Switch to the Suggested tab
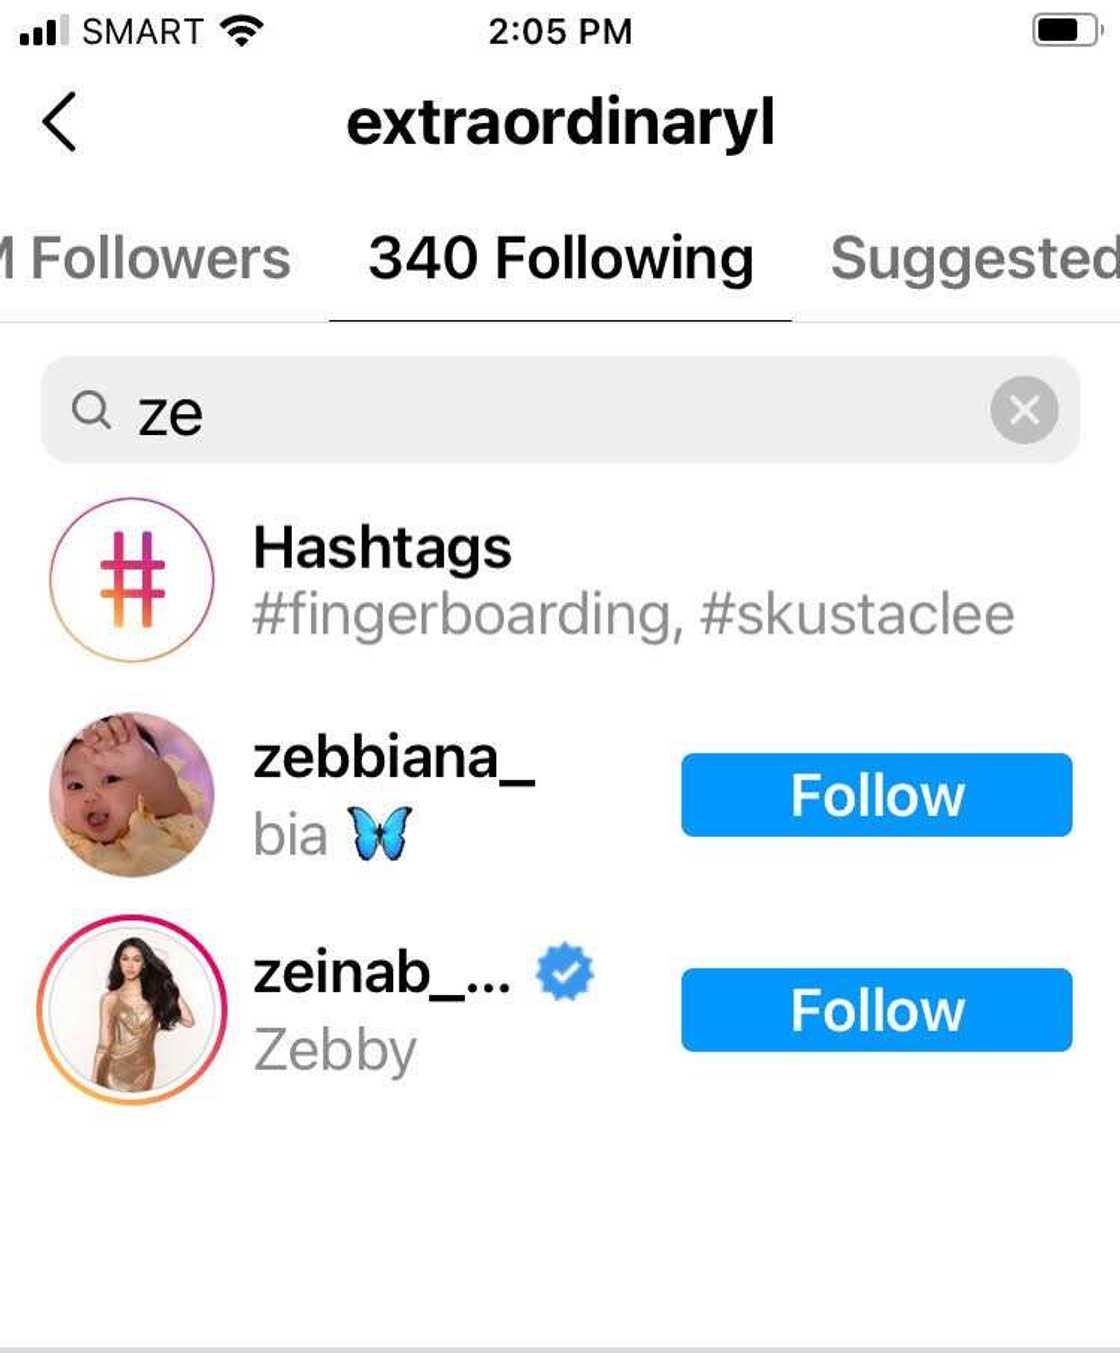 tap(975, 259)
